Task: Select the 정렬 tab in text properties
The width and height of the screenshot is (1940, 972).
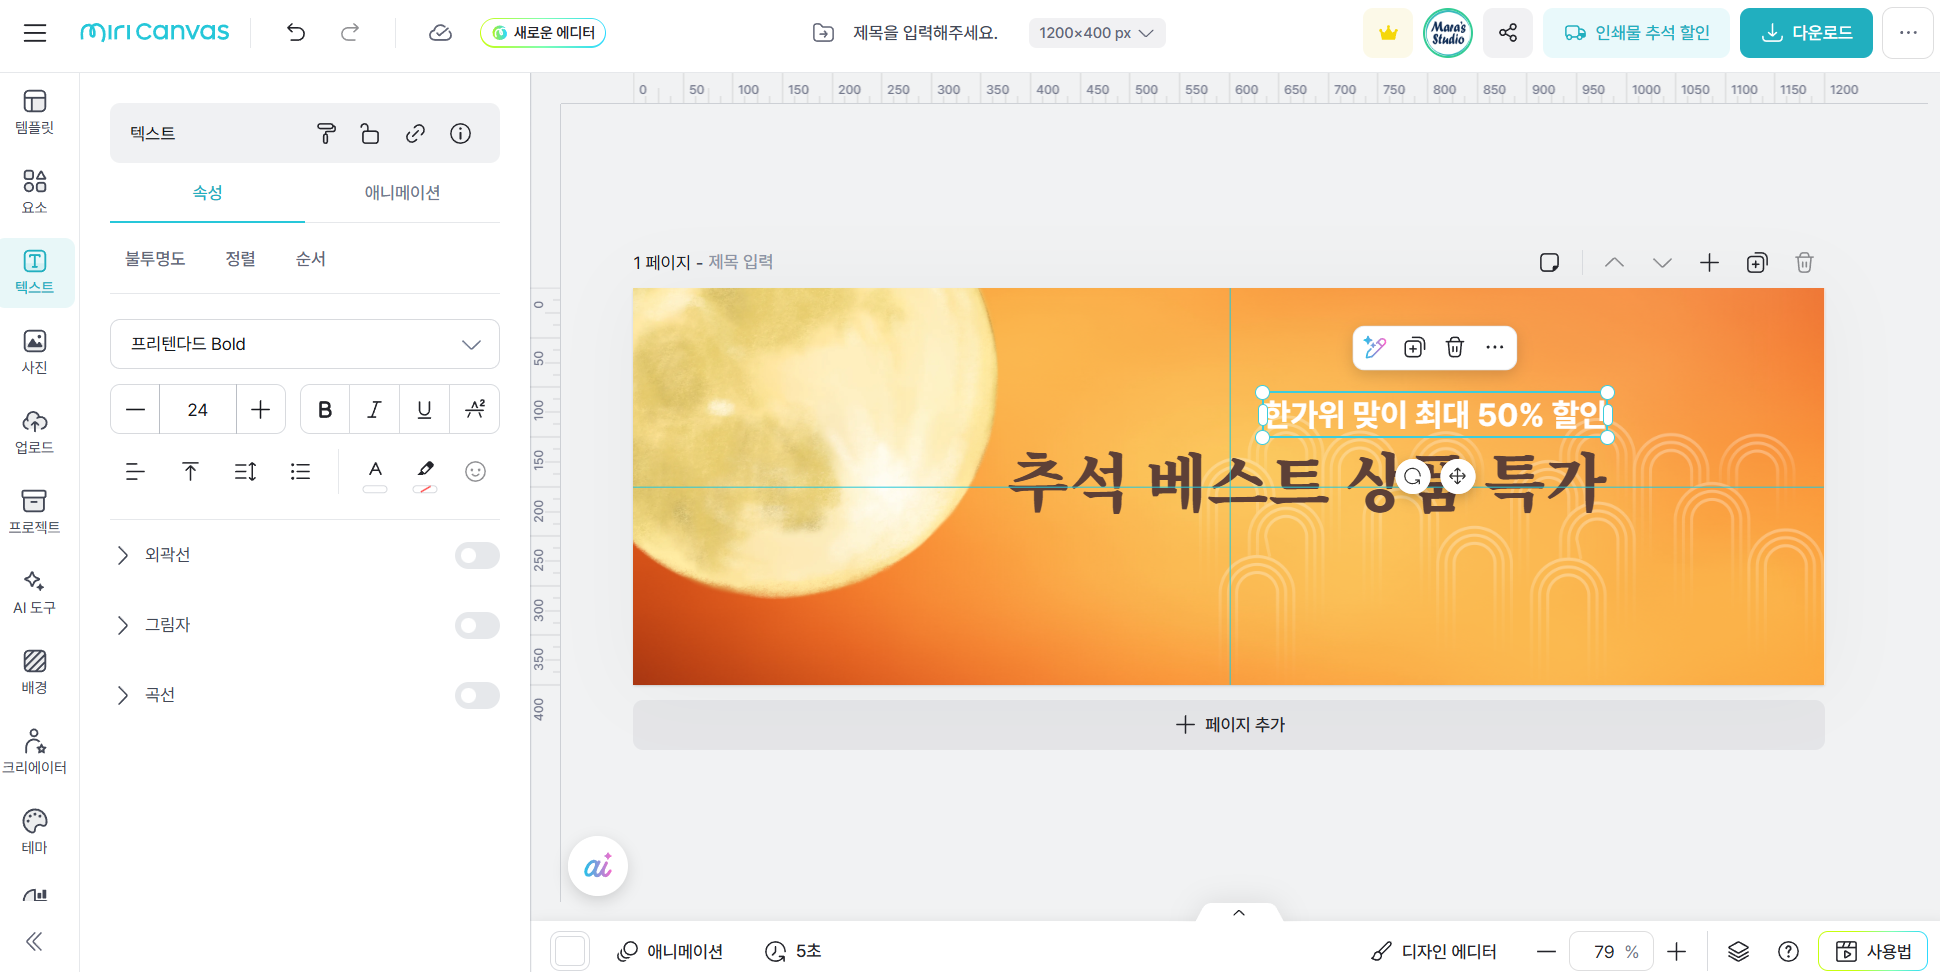Action: [x=240, y=258]
